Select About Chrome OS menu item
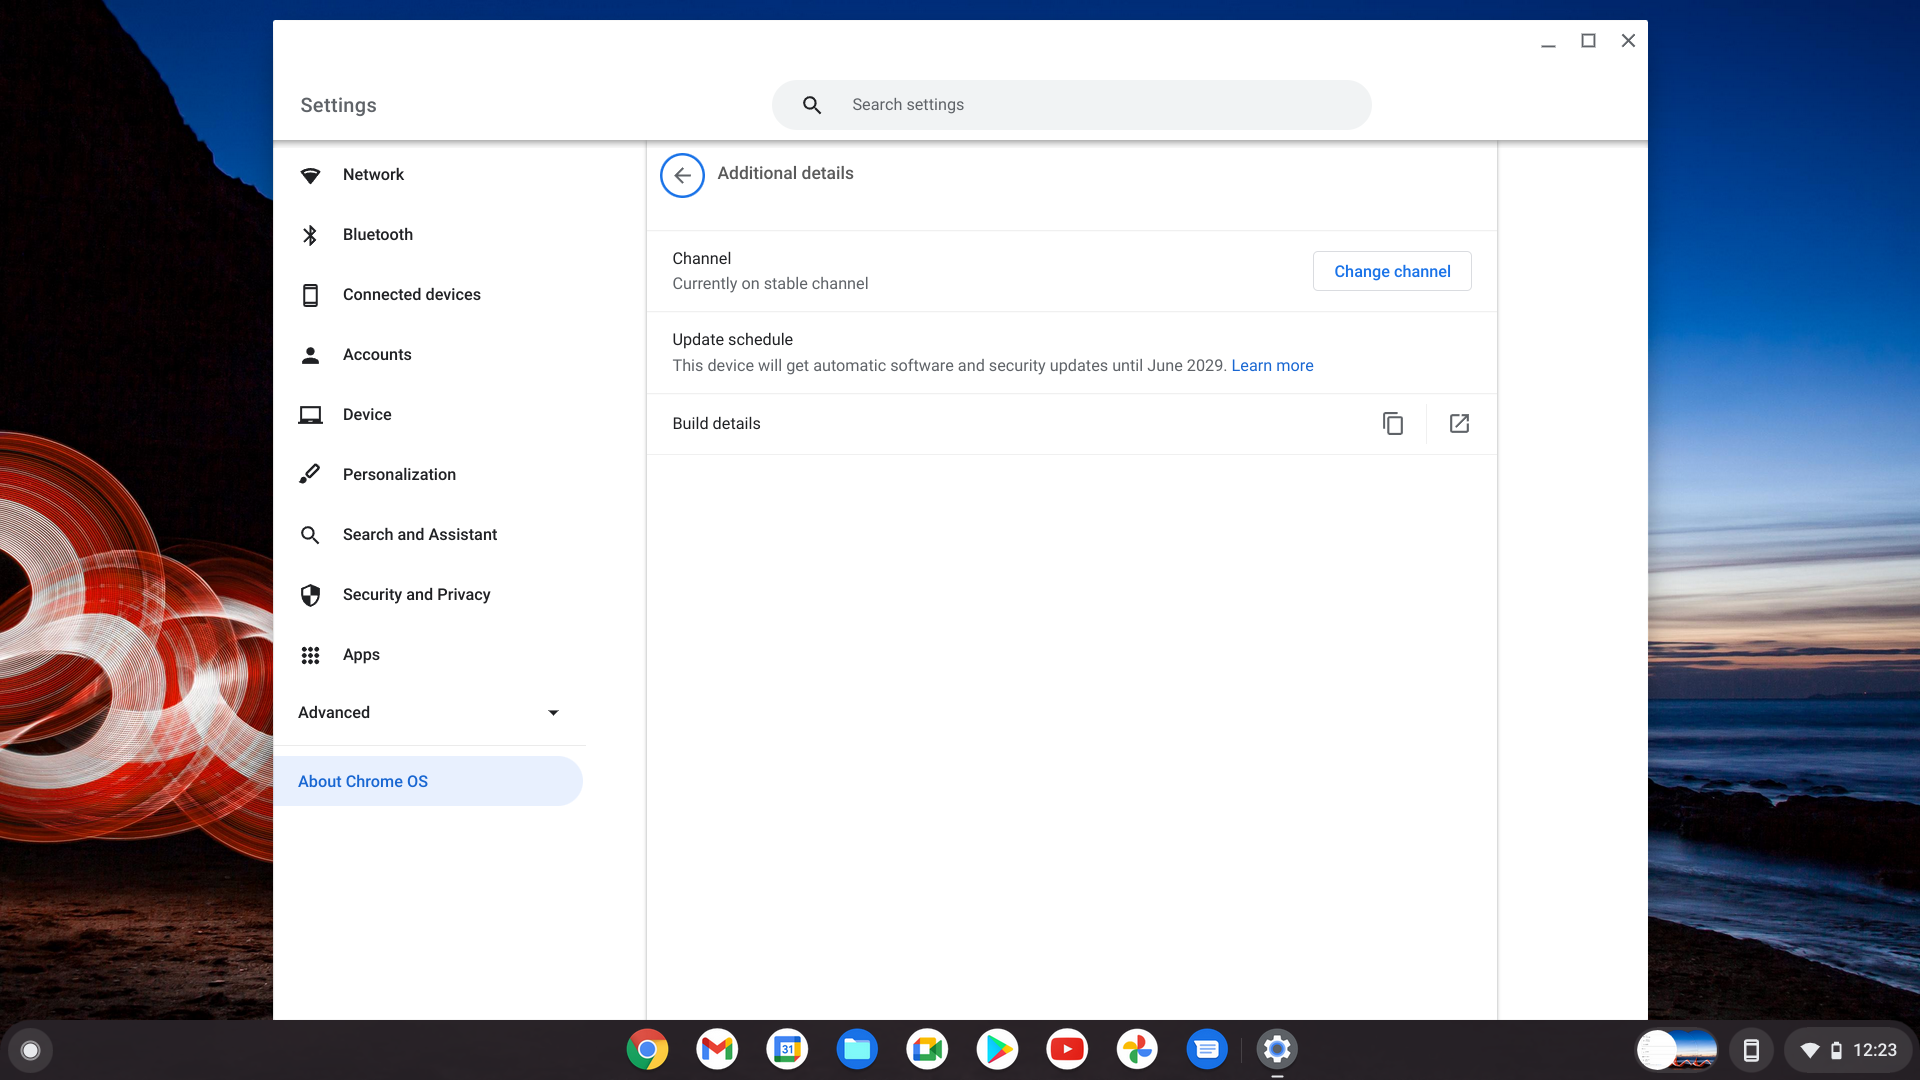Viewport: 1920px width, 1080px height. tap(363, 781)
